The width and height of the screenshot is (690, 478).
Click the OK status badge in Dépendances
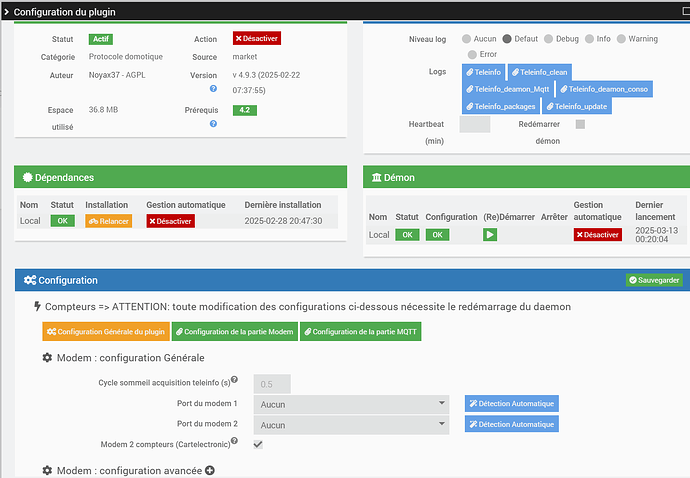tap(62, 221)
